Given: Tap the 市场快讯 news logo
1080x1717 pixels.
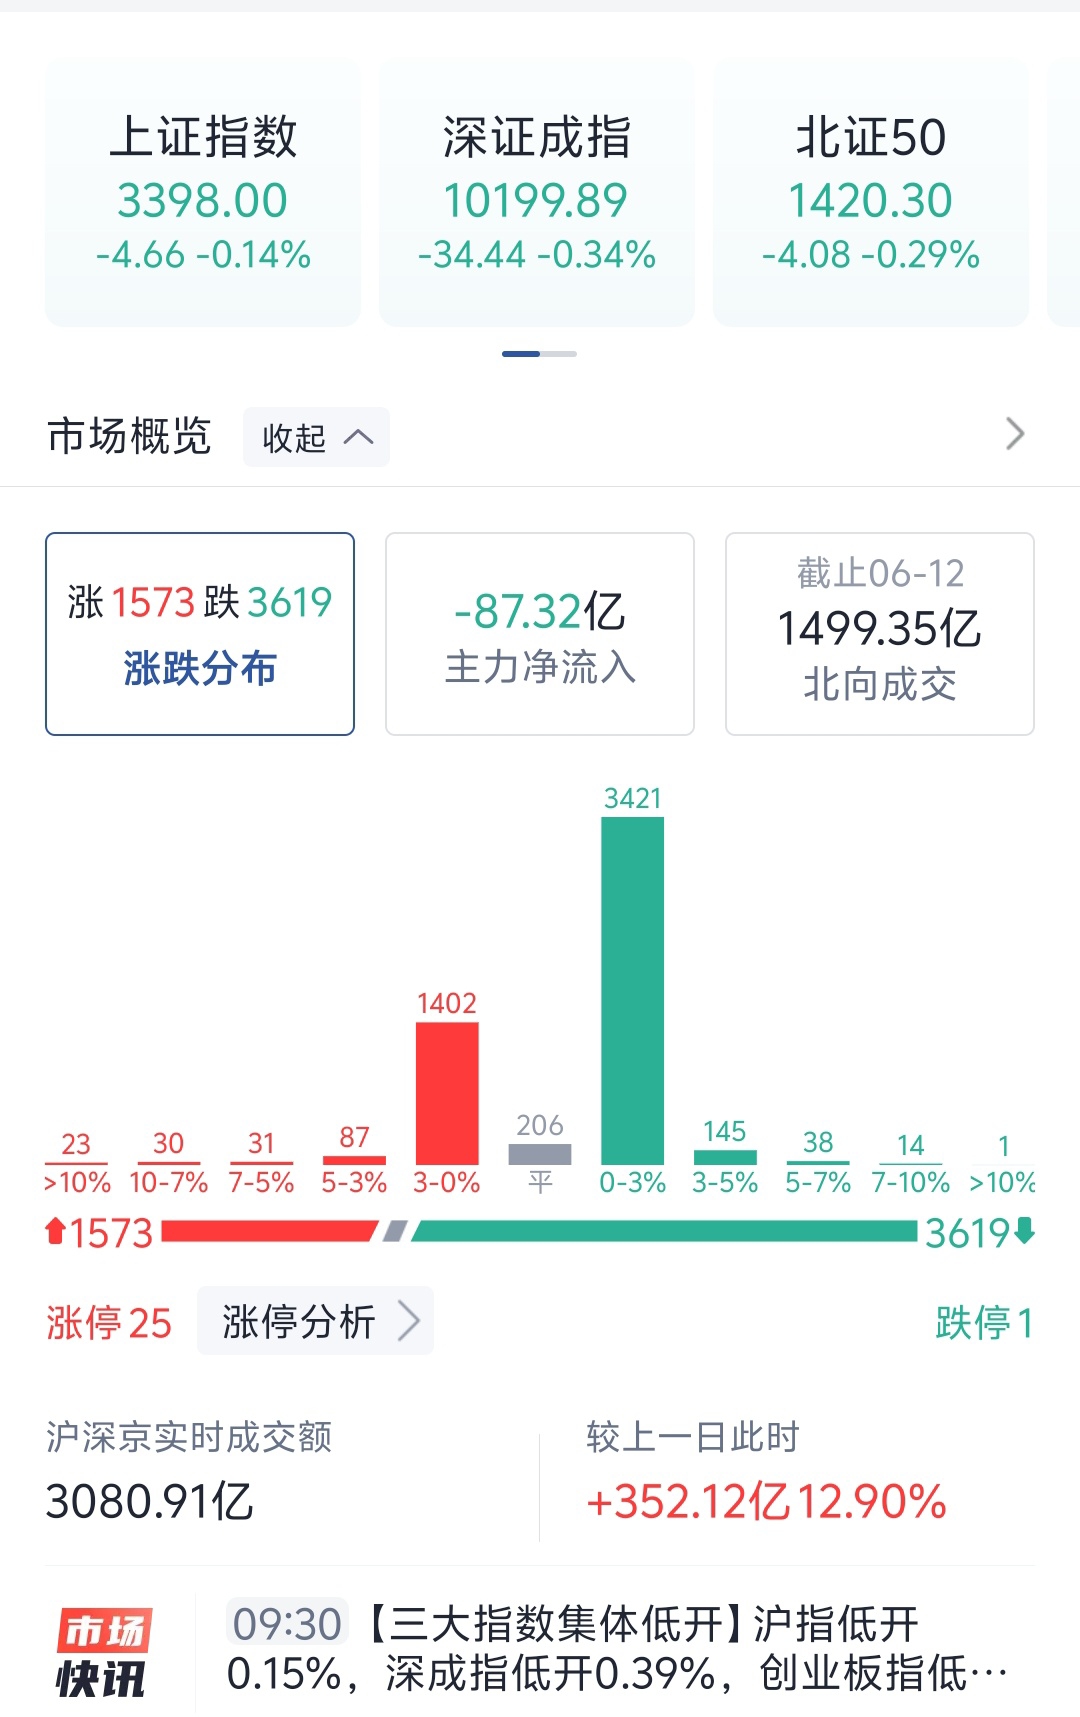Looking at the screenshot, I should (x=102, y=1652).
